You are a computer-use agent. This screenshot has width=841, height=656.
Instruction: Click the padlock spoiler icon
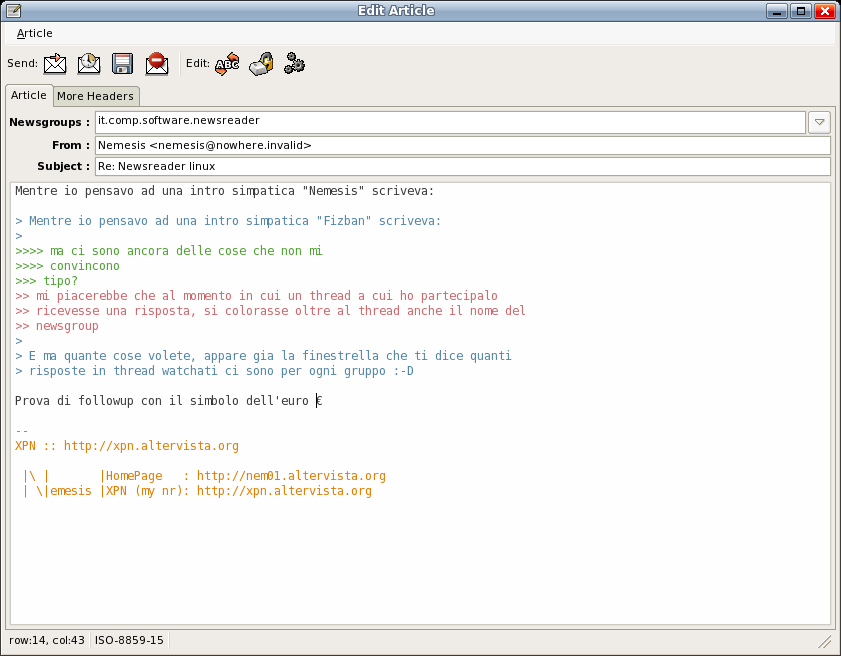tap(261, 64)
